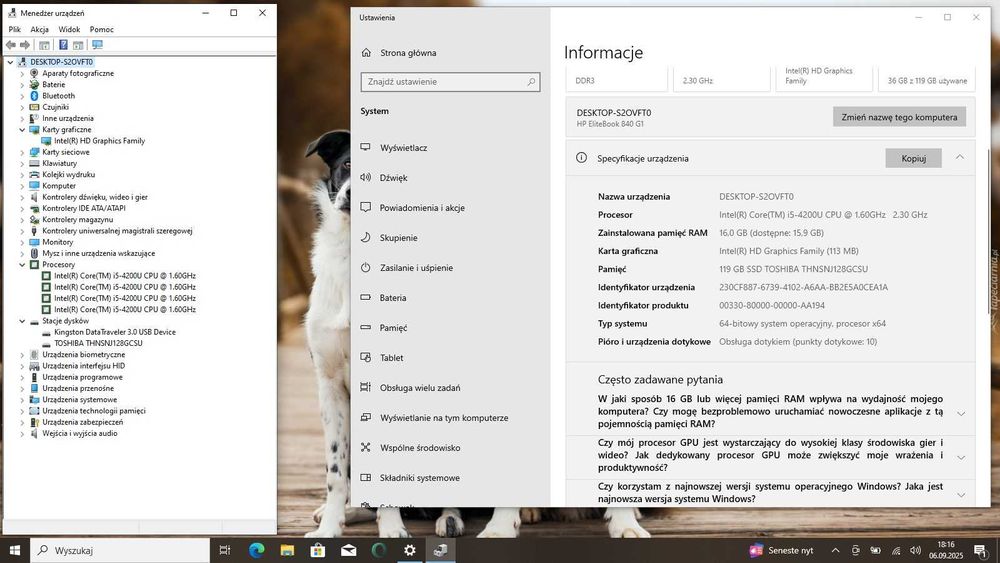Select TOSHIBA THNSNJ128GCSU disk
This screenshot has height=563, width=1000.
tap(98, 343)
